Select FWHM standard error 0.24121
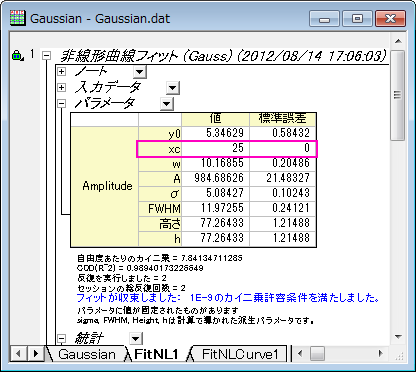 pyautogui.click(x=283, y=208)
